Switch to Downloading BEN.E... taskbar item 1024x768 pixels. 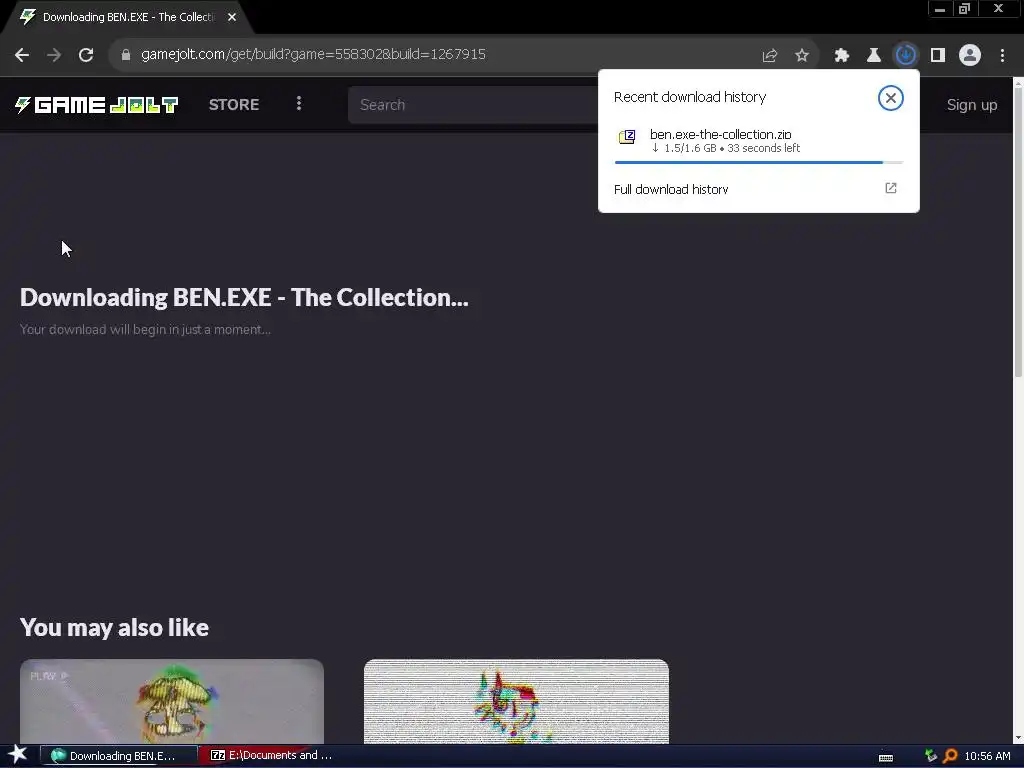pos(118,756)
